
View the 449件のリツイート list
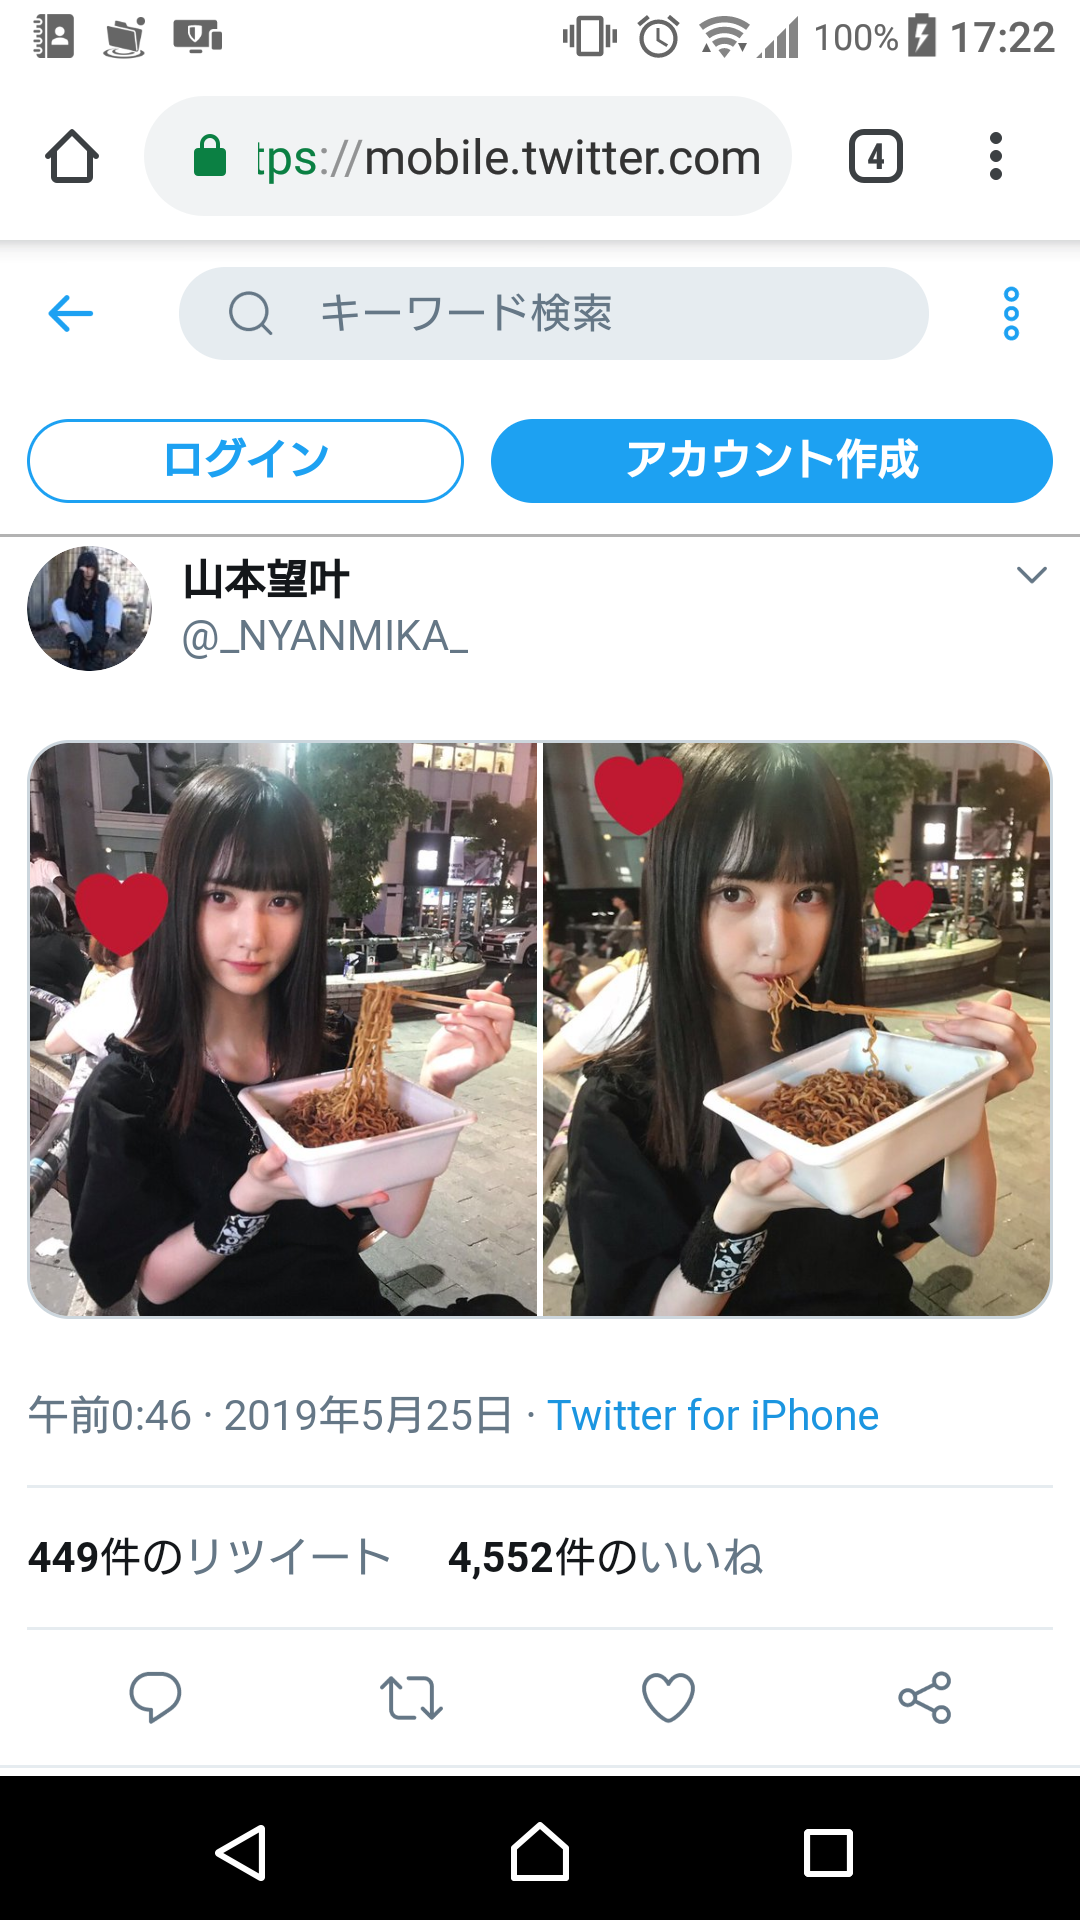[x=209, y=1557]
